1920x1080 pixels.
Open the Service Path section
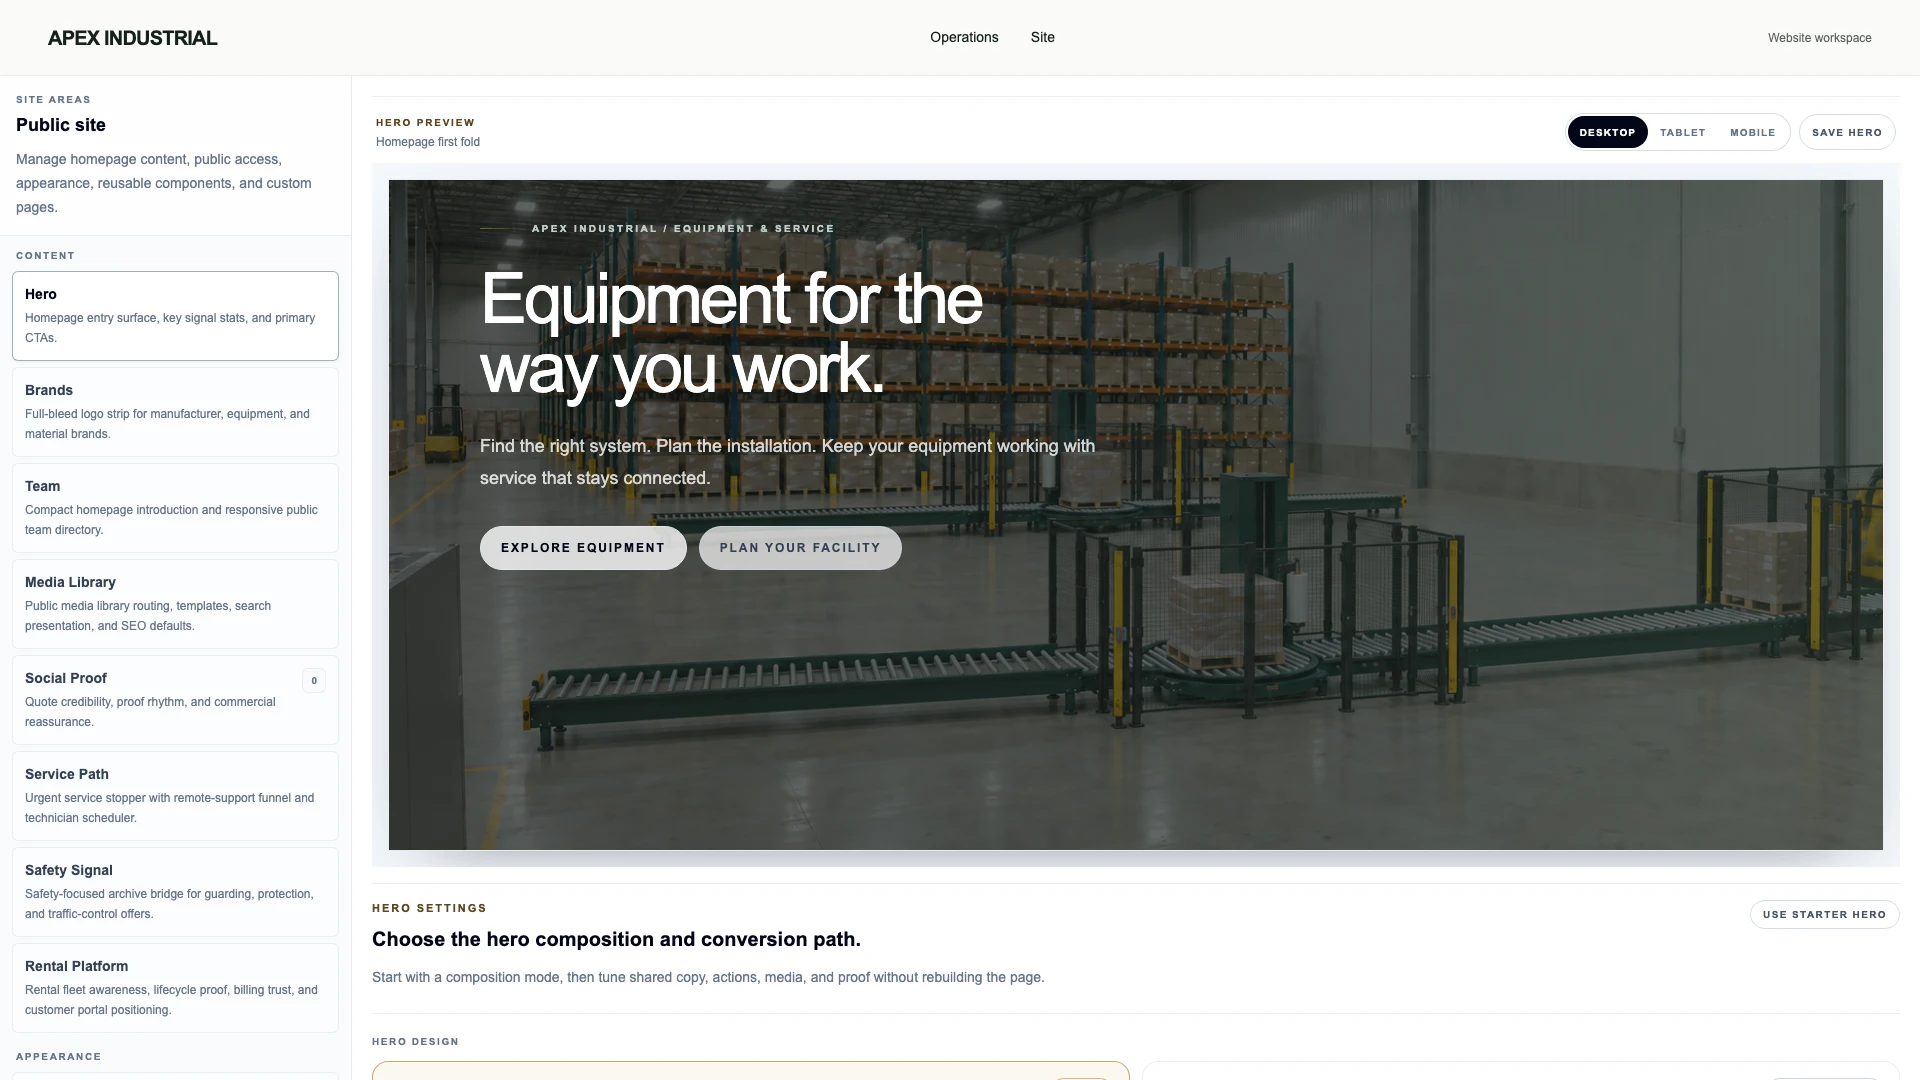point(175,796)
